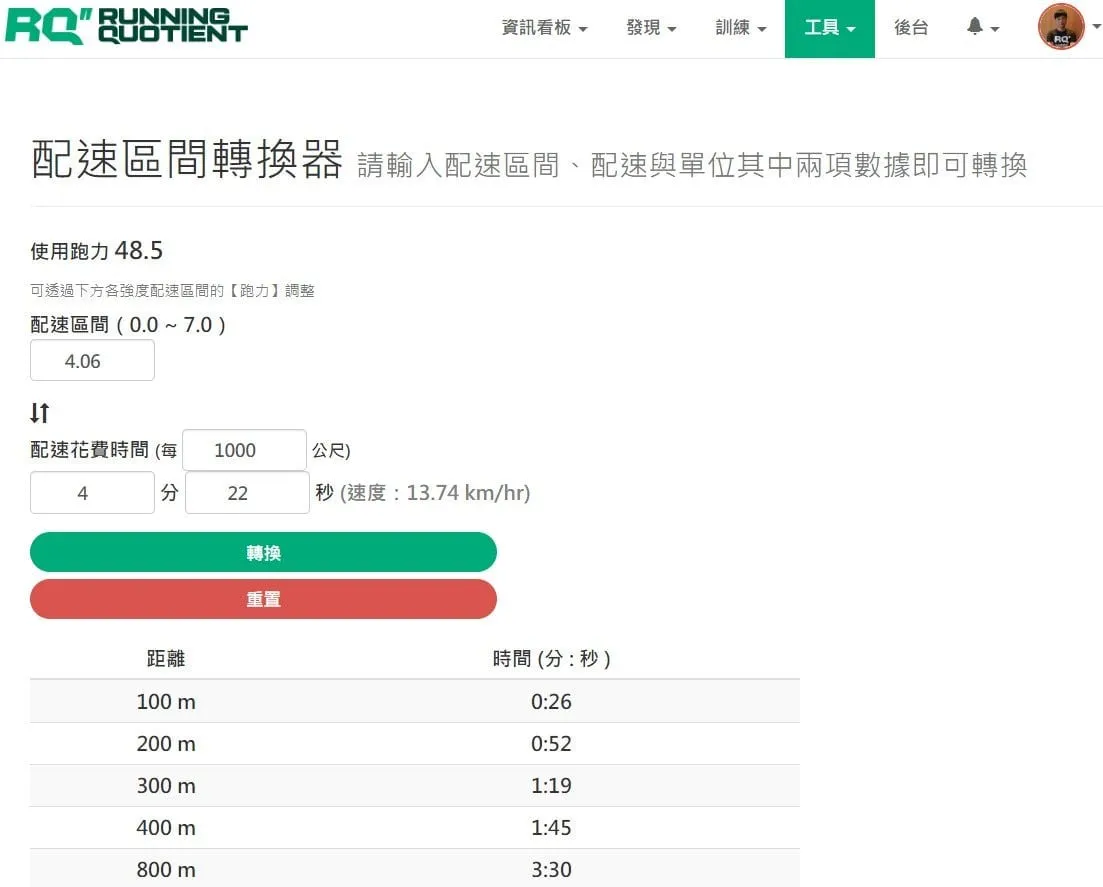
Task: Click the RQ Running Quotient logo
Action: click(127, 26)
